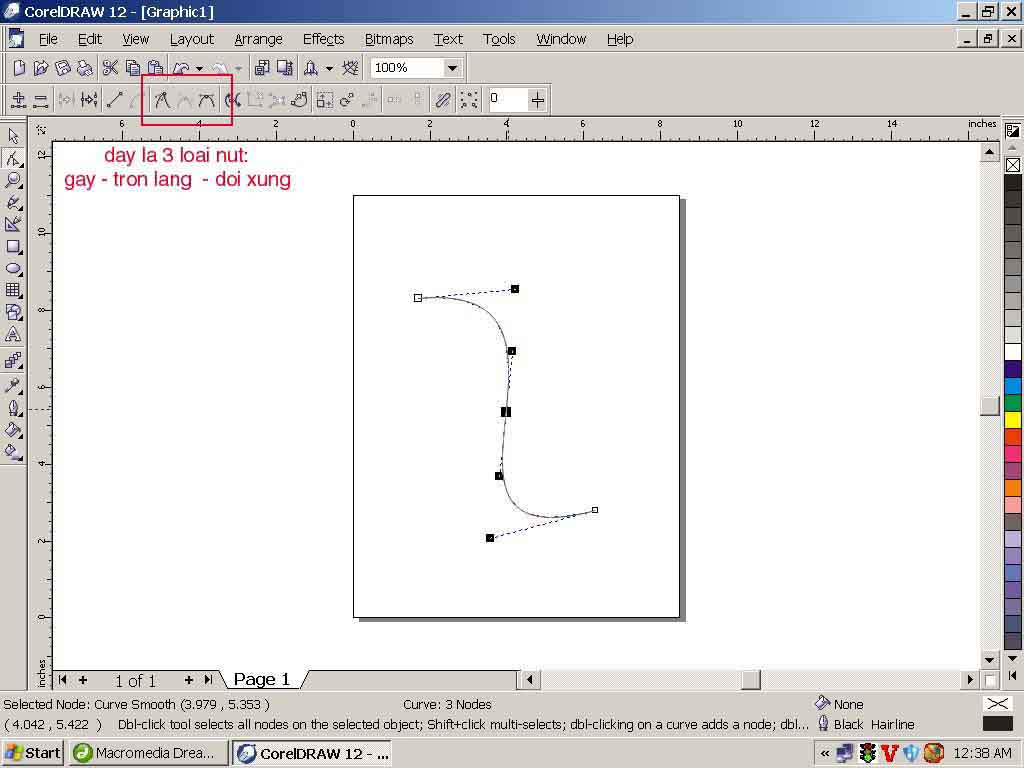Click Convert Curve To Line icon
Screen dimensions: 1024x768
tap(114, 100)
